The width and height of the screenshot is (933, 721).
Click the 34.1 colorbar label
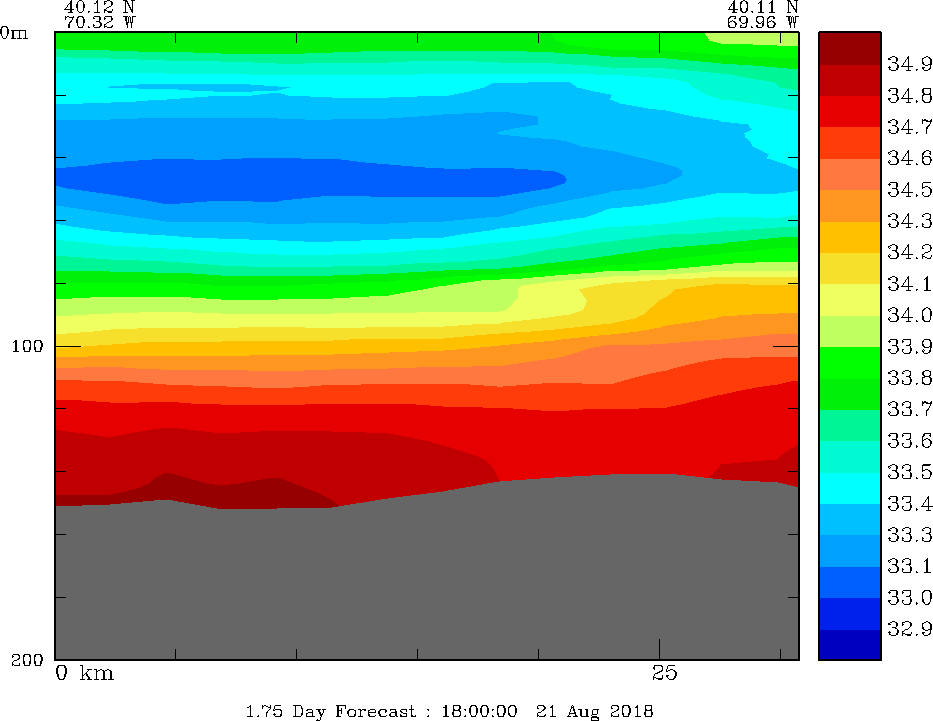[x=909, y=284]
